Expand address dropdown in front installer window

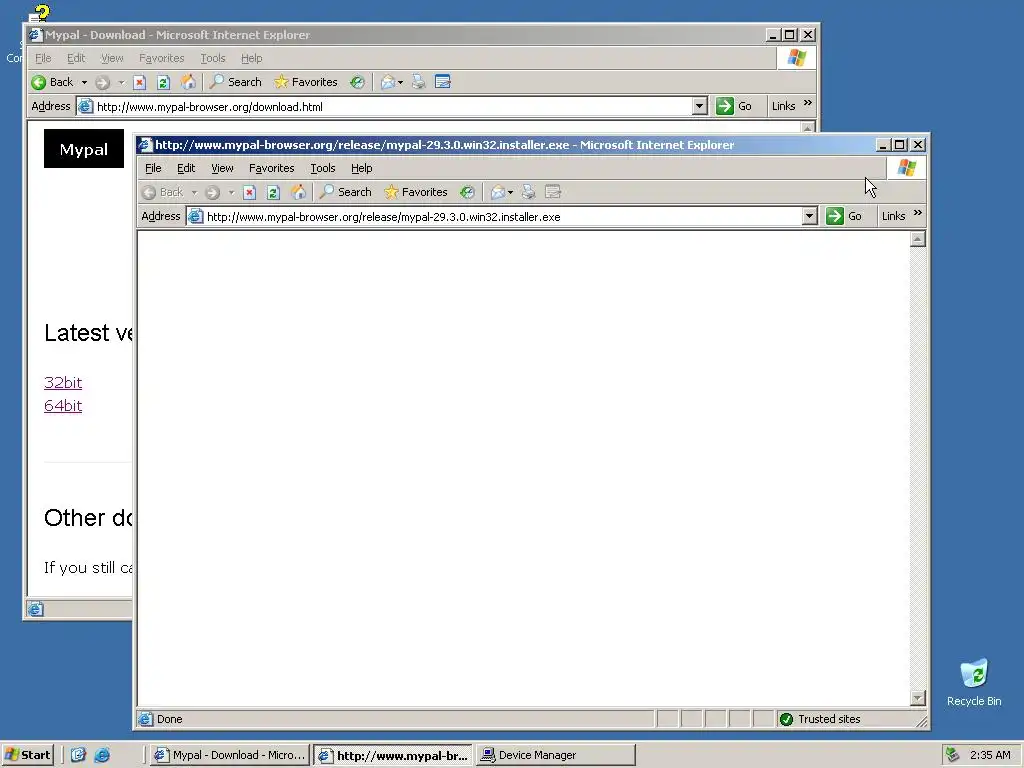809,216
